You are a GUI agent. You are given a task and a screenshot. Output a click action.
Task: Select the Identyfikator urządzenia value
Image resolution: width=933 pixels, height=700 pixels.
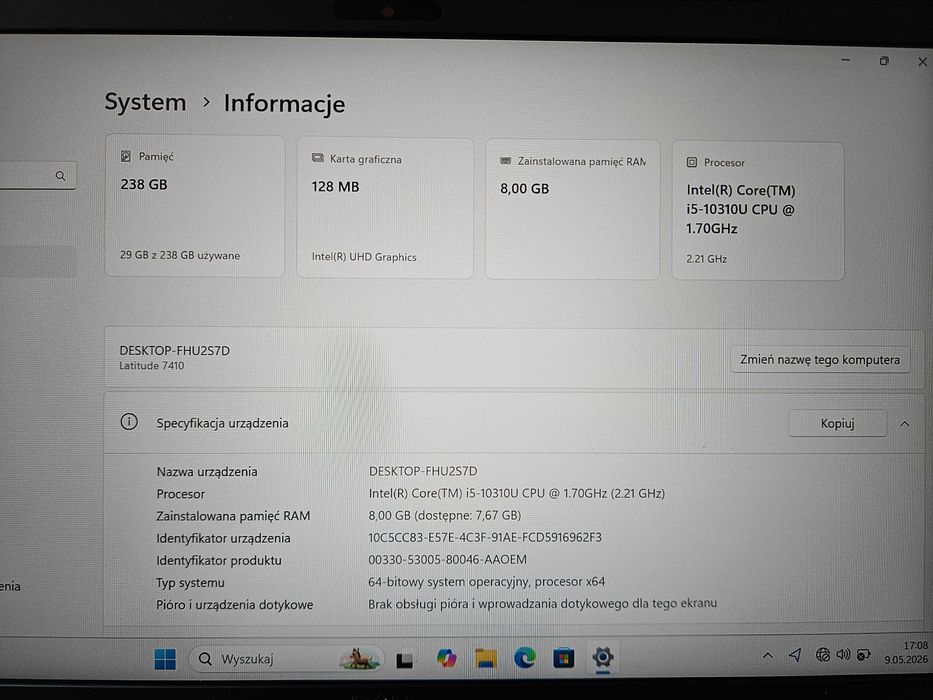[x=485, y=537]
